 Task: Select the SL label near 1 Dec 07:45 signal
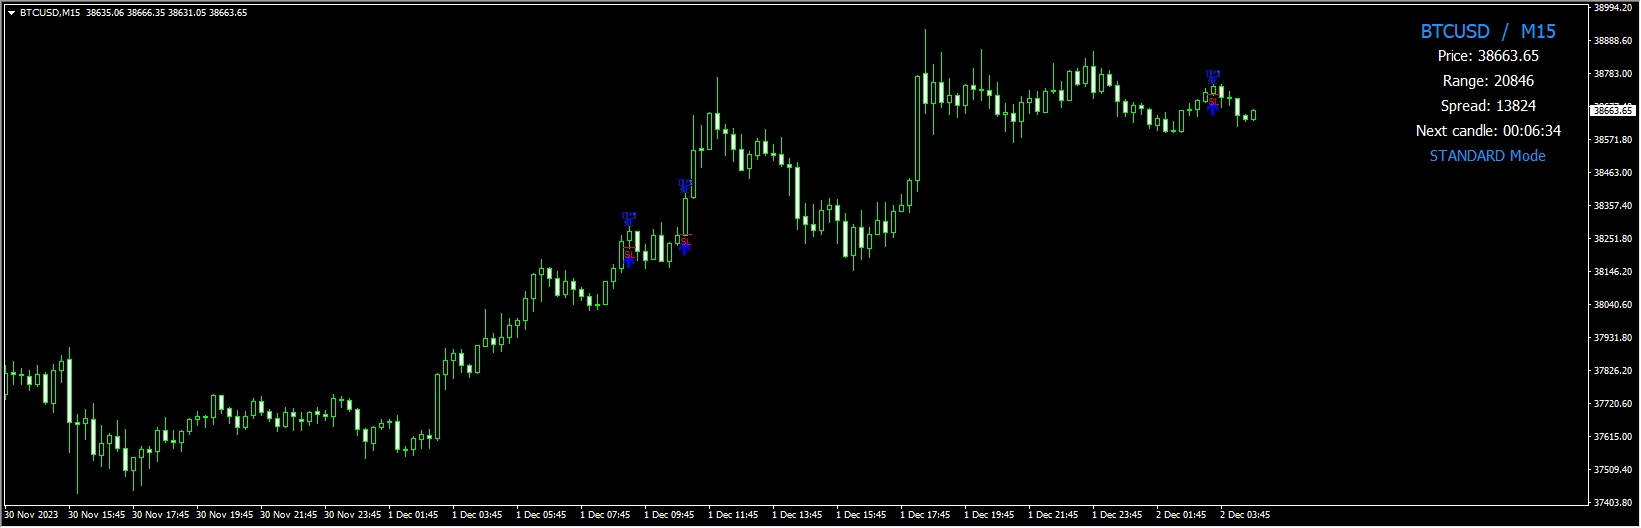tap(628, 253)
